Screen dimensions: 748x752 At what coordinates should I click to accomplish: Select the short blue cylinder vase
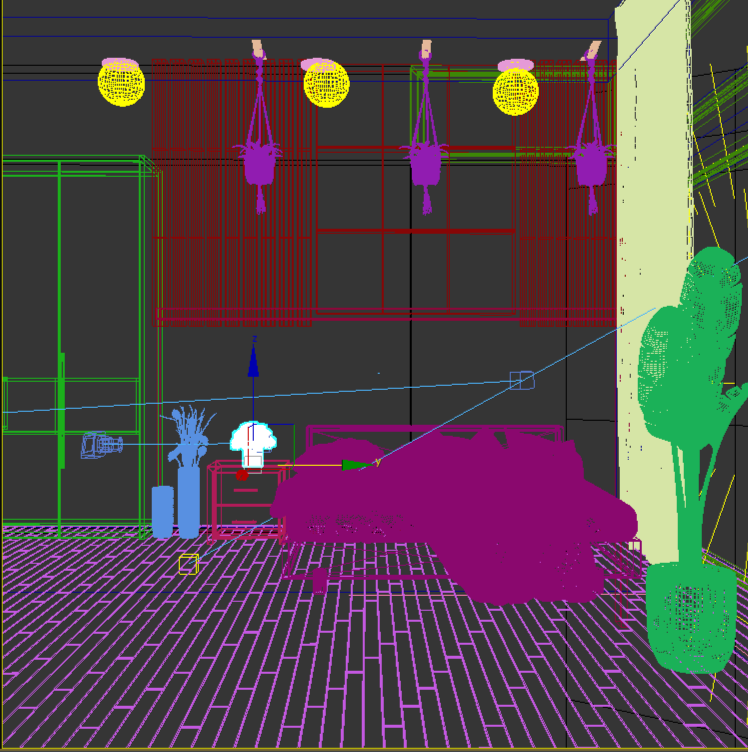(163, 512)
